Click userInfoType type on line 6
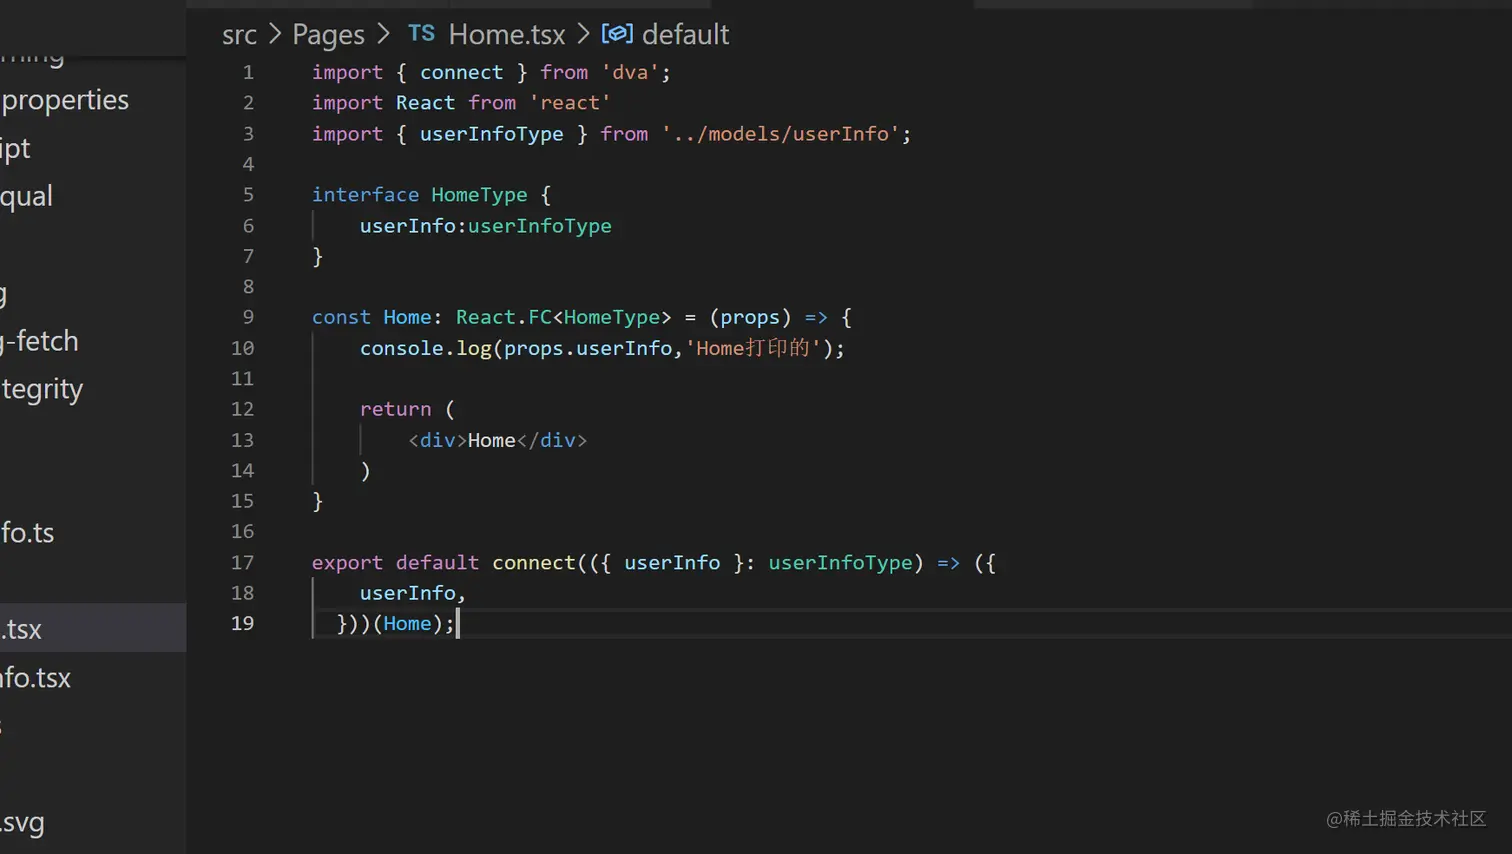Image resolution: width=1512 pixels, height=854 pixels. click(x=540, y=226)
